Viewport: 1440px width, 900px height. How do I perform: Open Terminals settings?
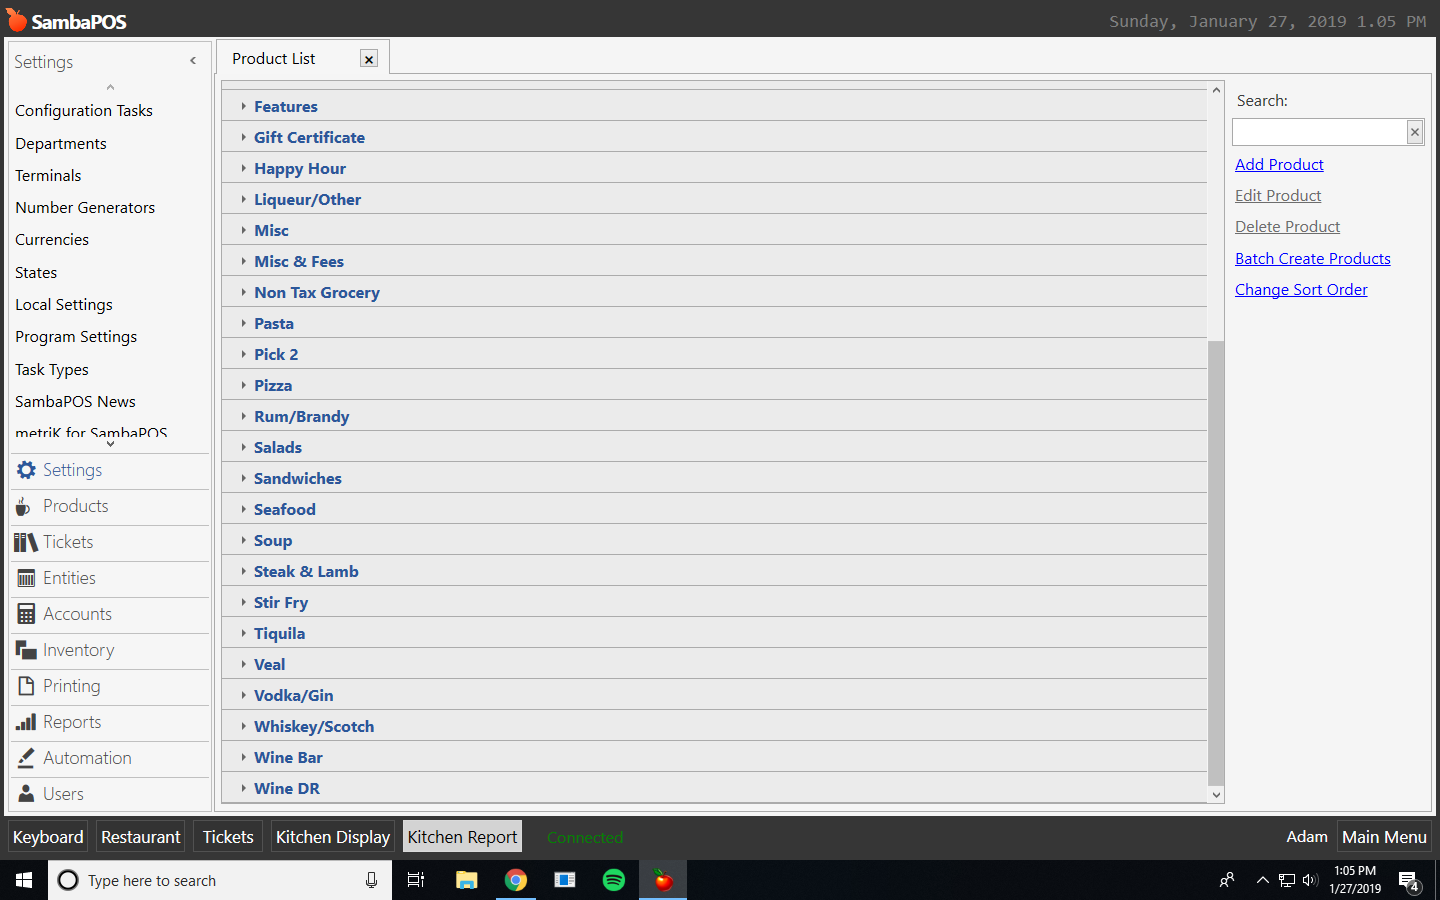[48, 176]
